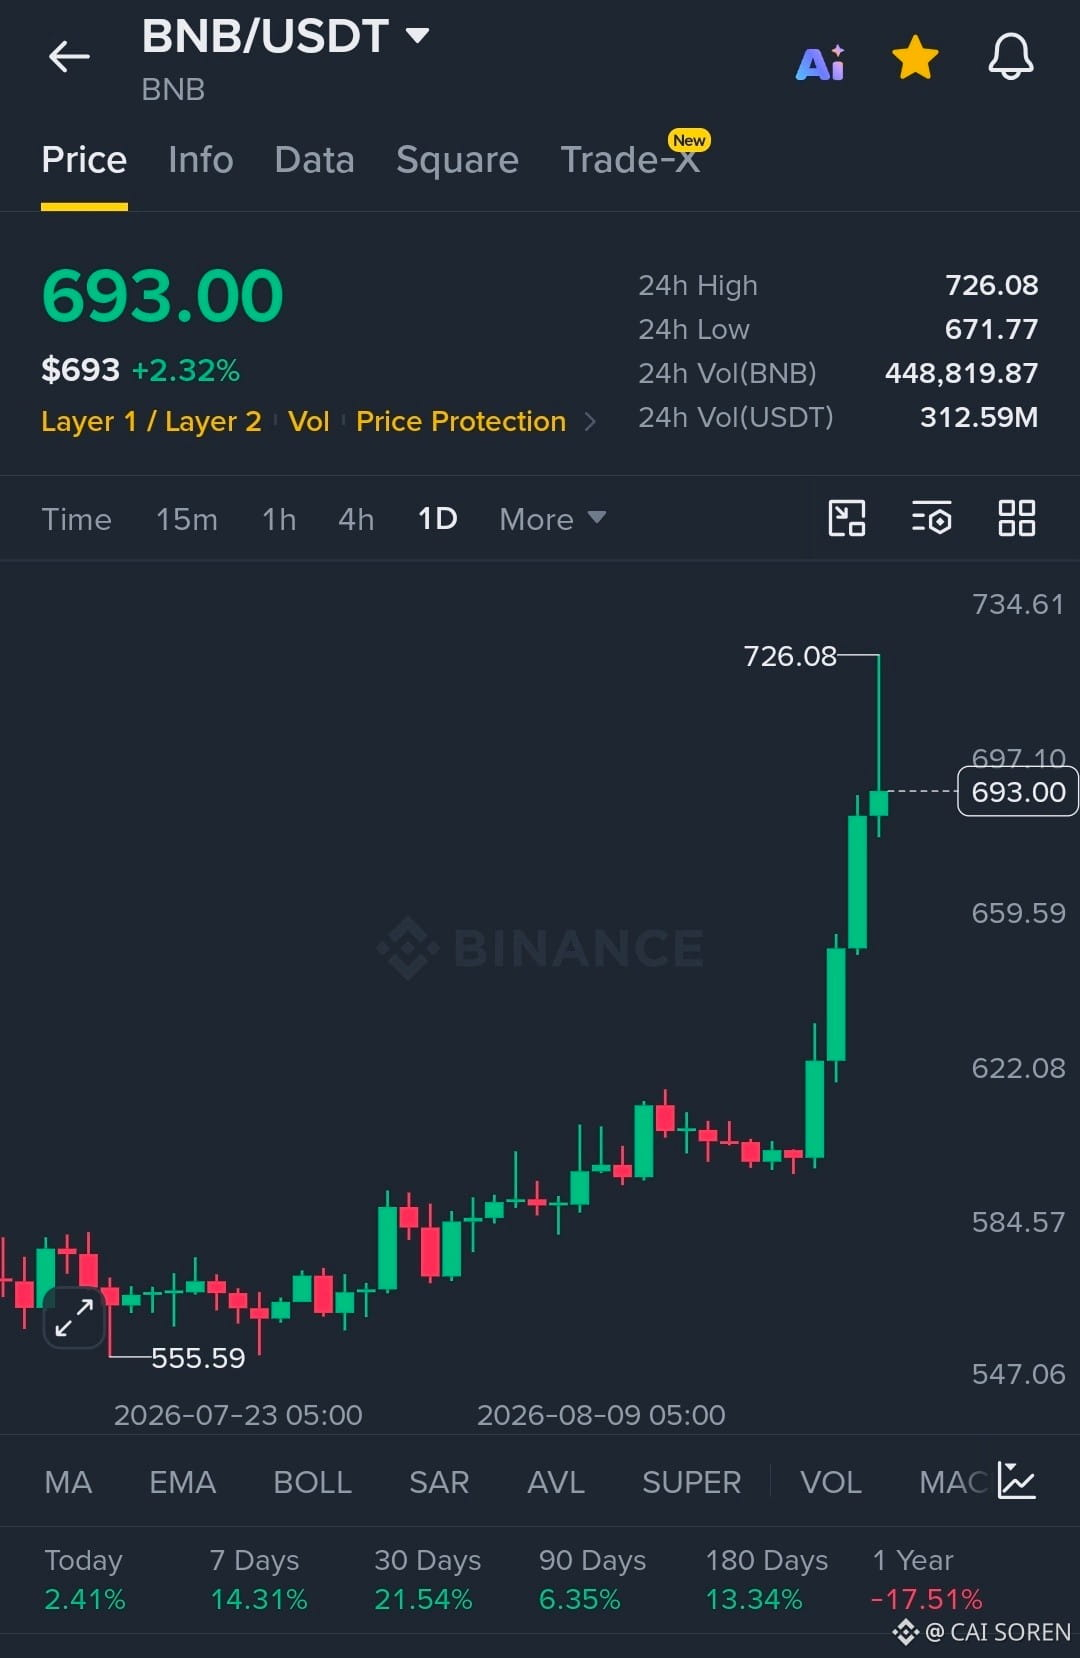1080x1658 pixels.
Task: Select the 1D chart interval
Action: [x=437, y=519]
